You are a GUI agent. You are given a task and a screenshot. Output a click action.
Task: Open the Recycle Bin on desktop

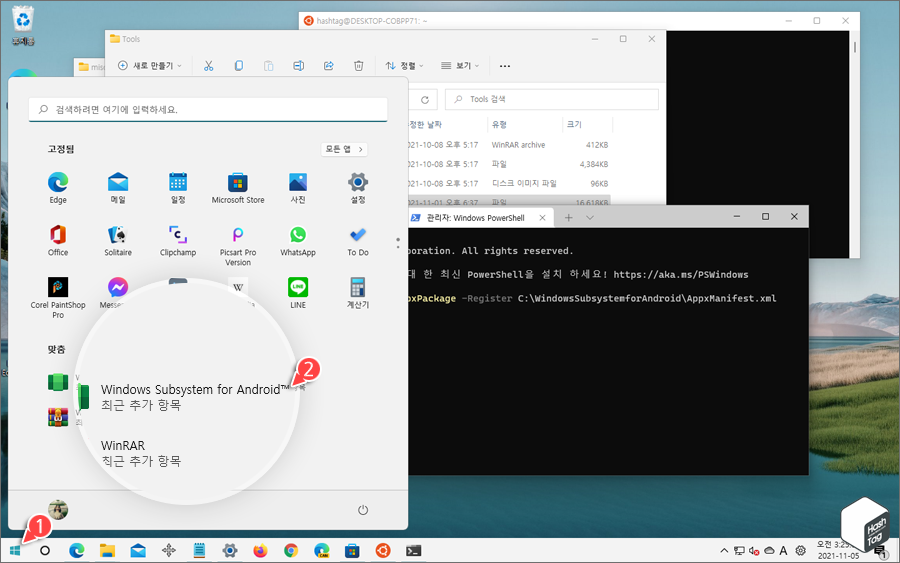[23, 26]
